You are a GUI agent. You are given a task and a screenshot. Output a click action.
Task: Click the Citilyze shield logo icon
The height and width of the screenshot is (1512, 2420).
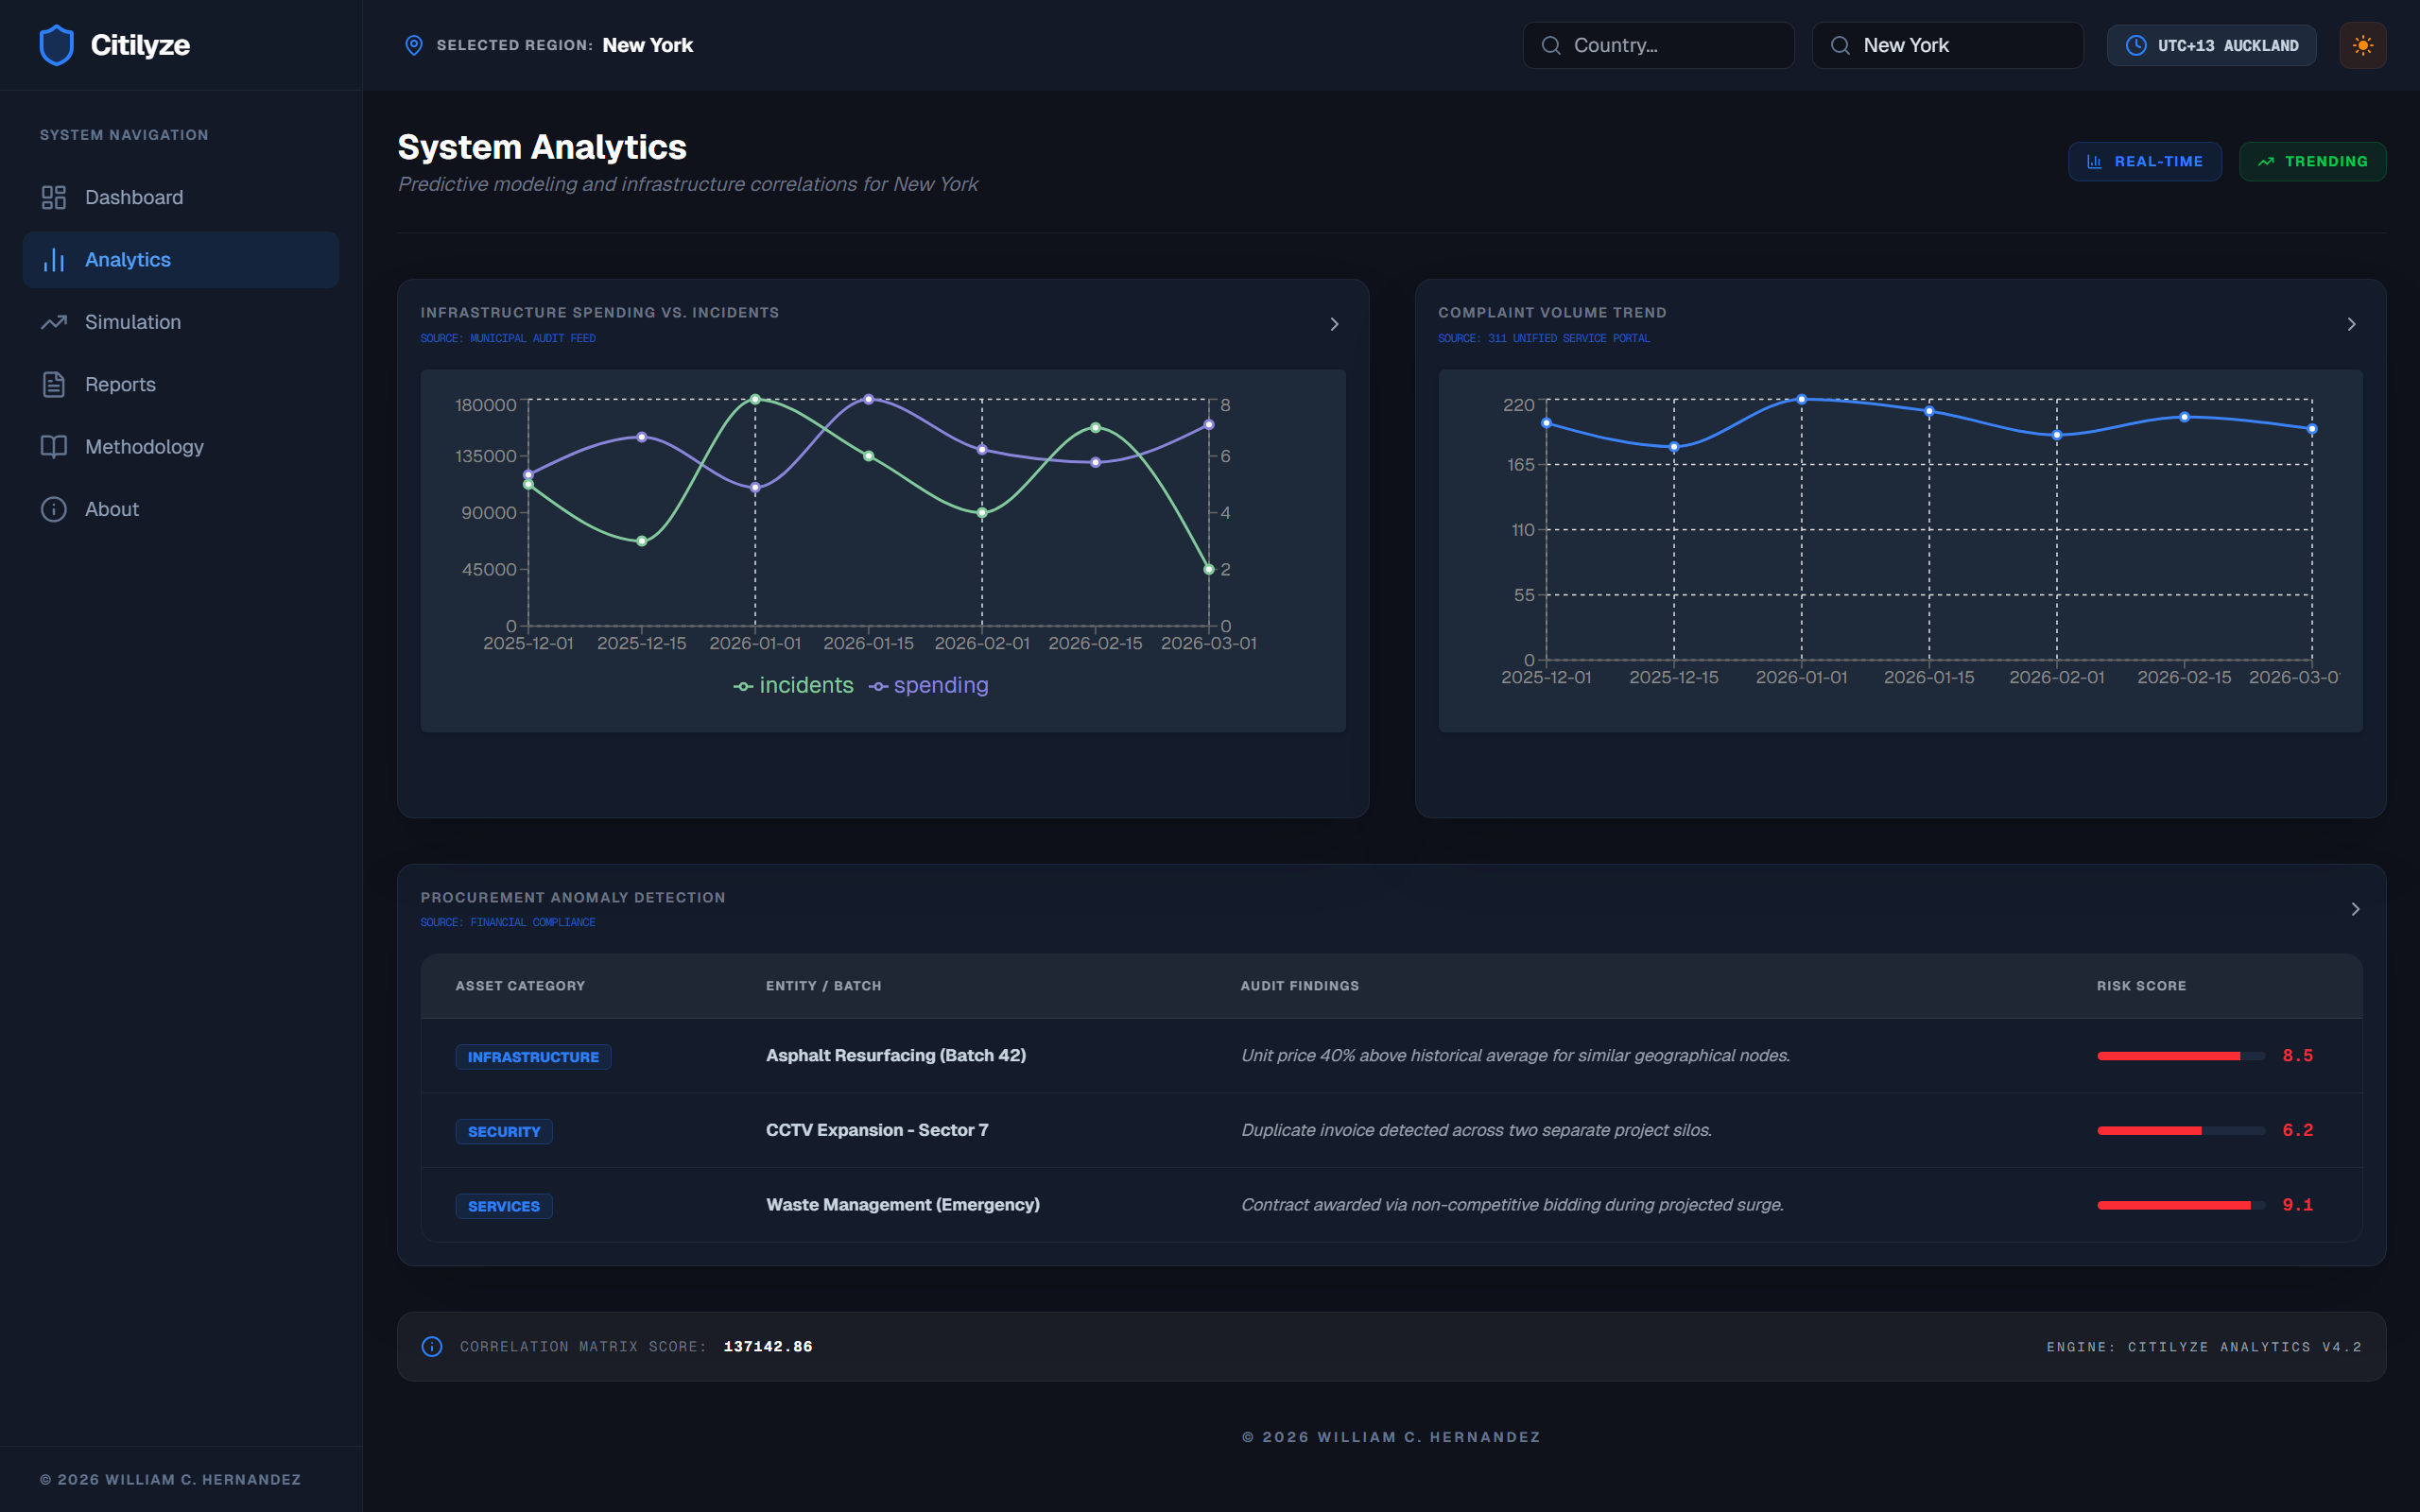56,45
